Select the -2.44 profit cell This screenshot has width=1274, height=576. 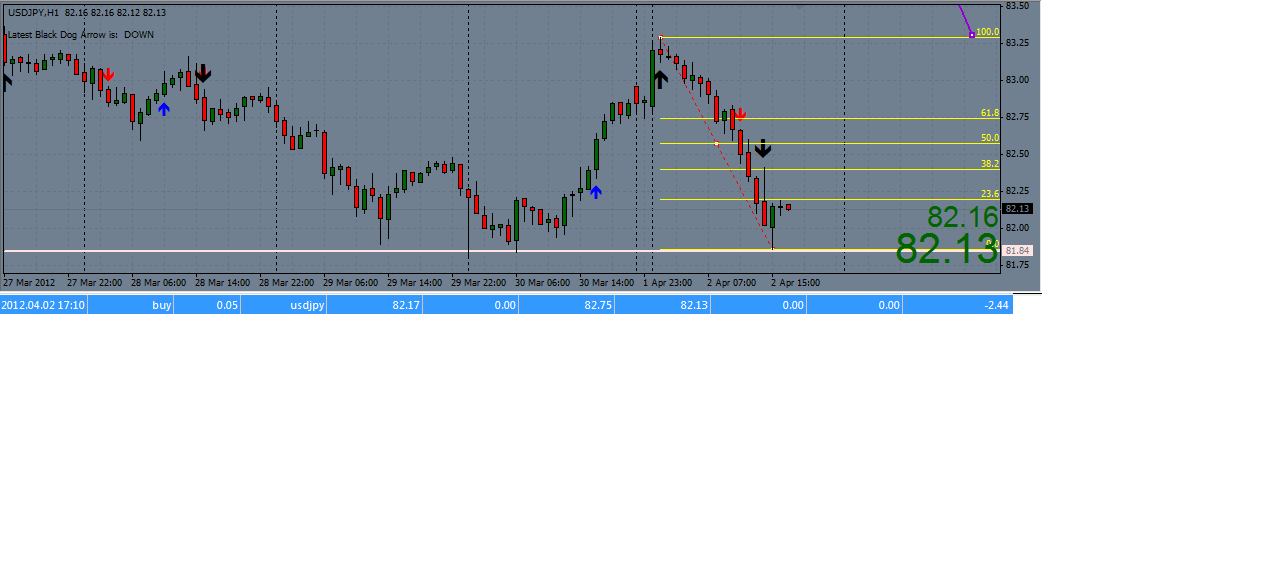click(958, 305)
